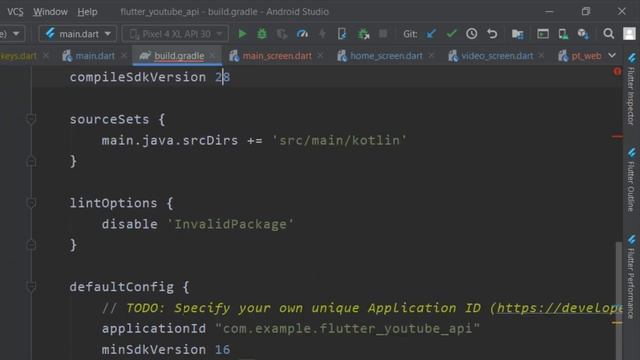Update project with Git blue arrow
This screenshot has width=640, height=360.
[x=431, y=34]
